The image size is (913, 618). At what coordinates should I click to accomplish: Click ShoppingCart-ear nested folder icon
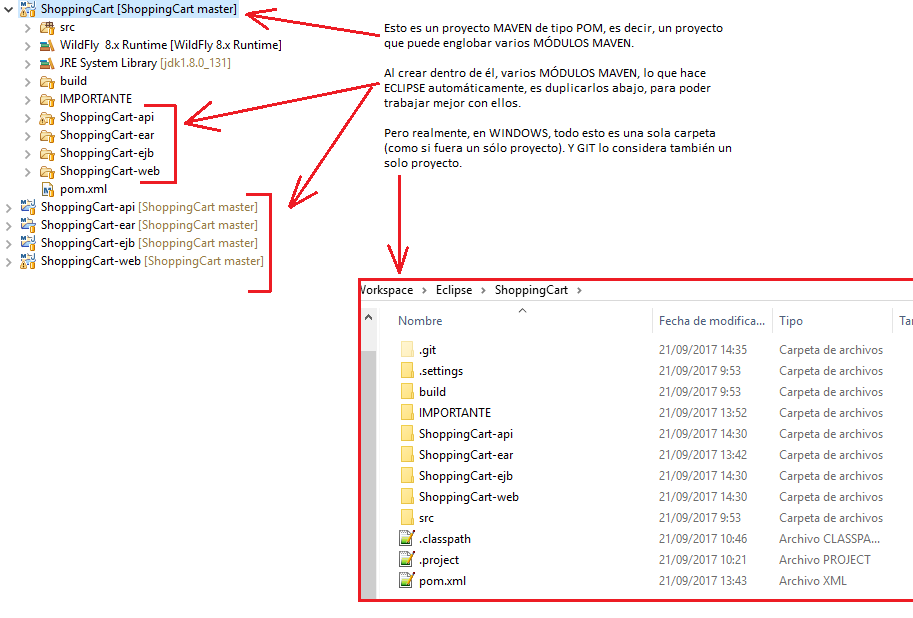[47, 136]
